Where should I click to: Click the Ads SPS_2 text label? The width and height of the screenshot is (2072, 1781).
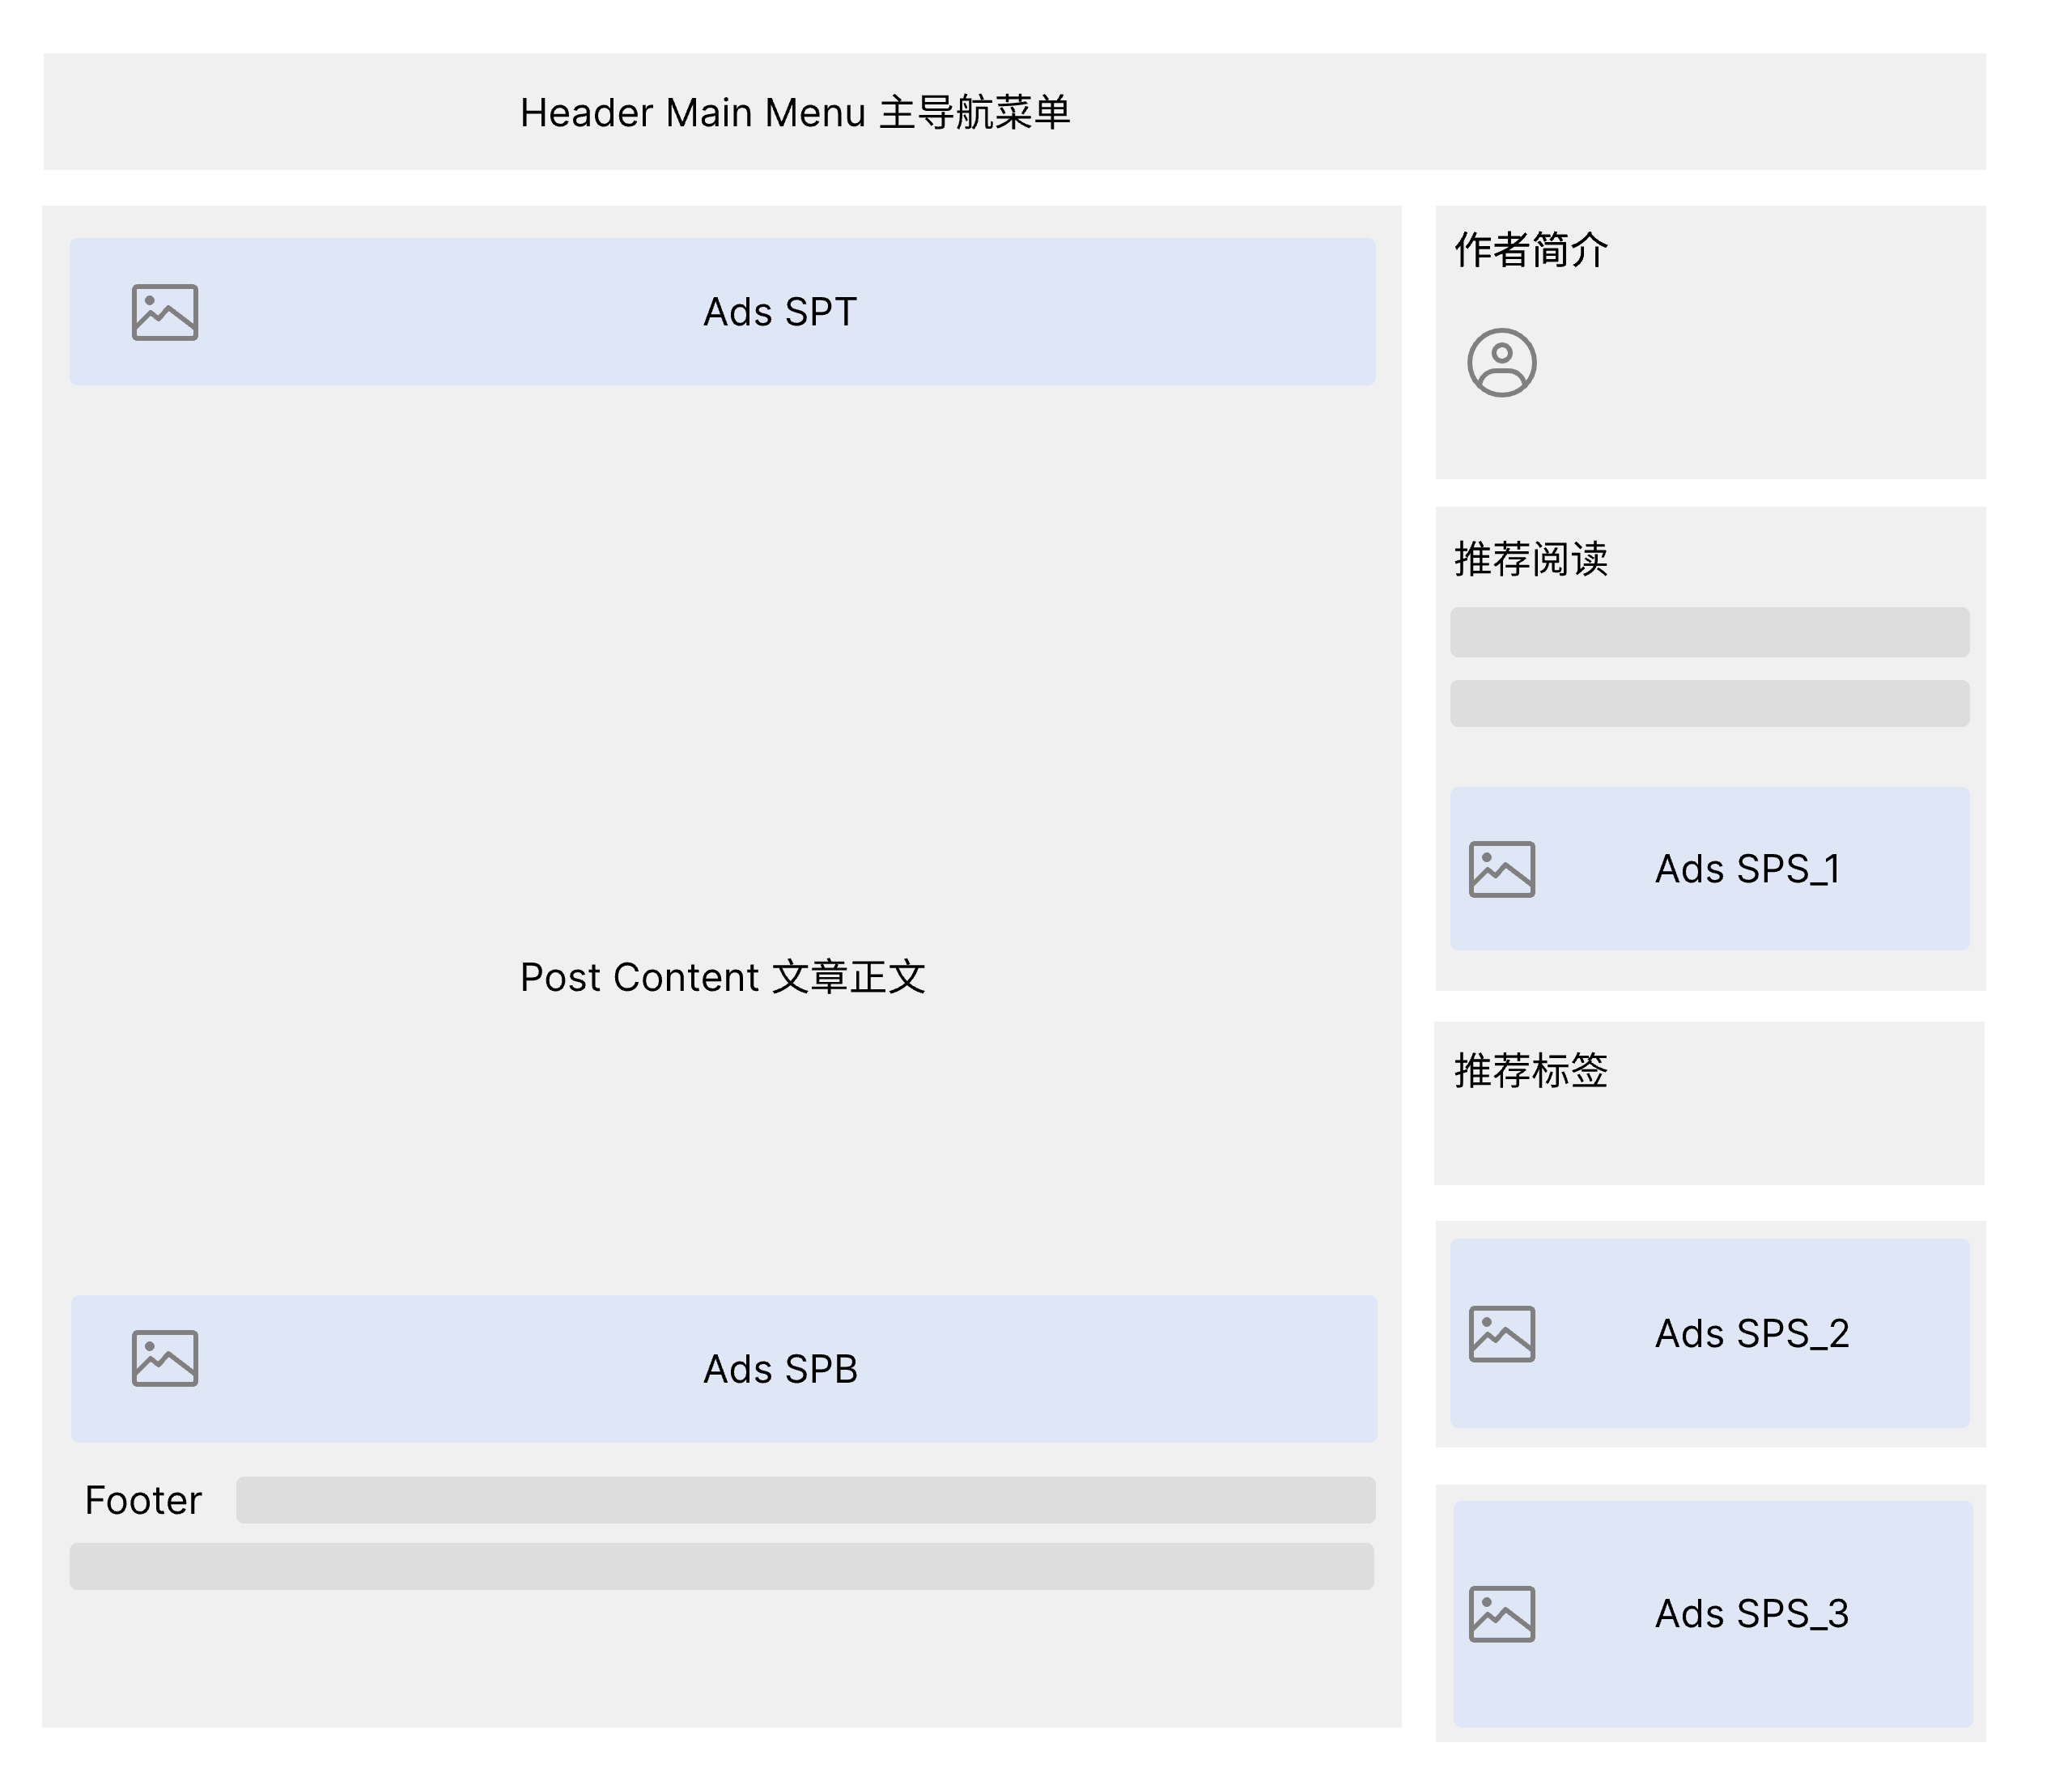(1752, 1334)
